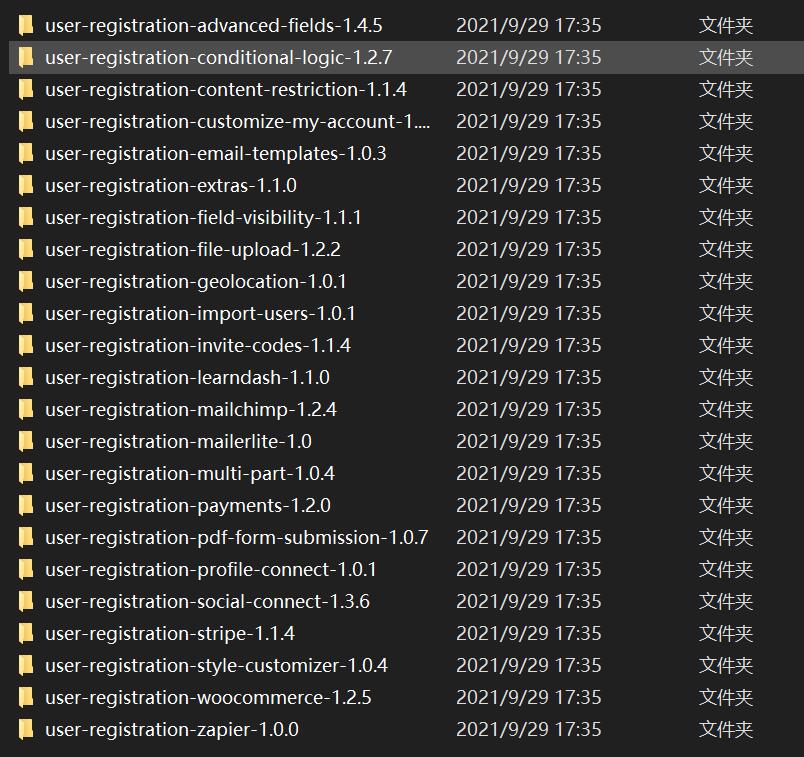This screenshot has height=757, width=804.
Task: Click 文件夹 type of user-registration-learndash row
Action: pyautogui.click(x=726, y=377)
